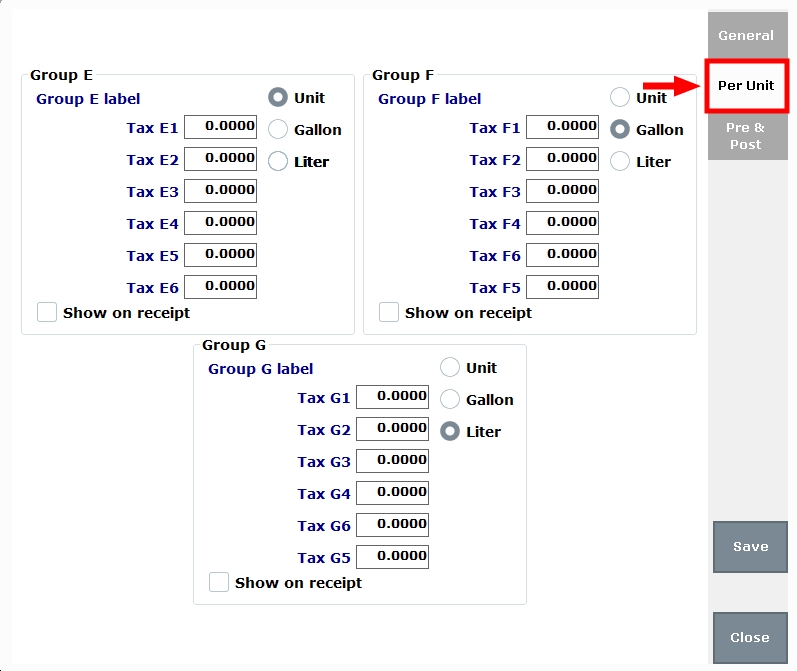
Task: Click the Save button
Action: (750, 547)
